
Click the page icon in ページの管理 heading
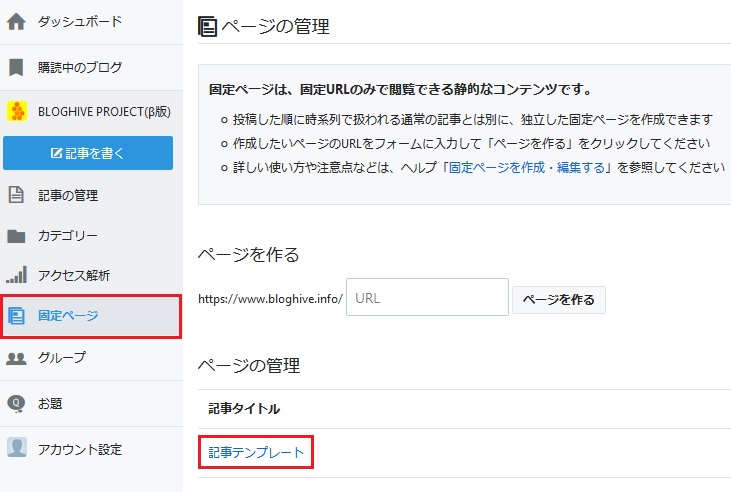207,26
